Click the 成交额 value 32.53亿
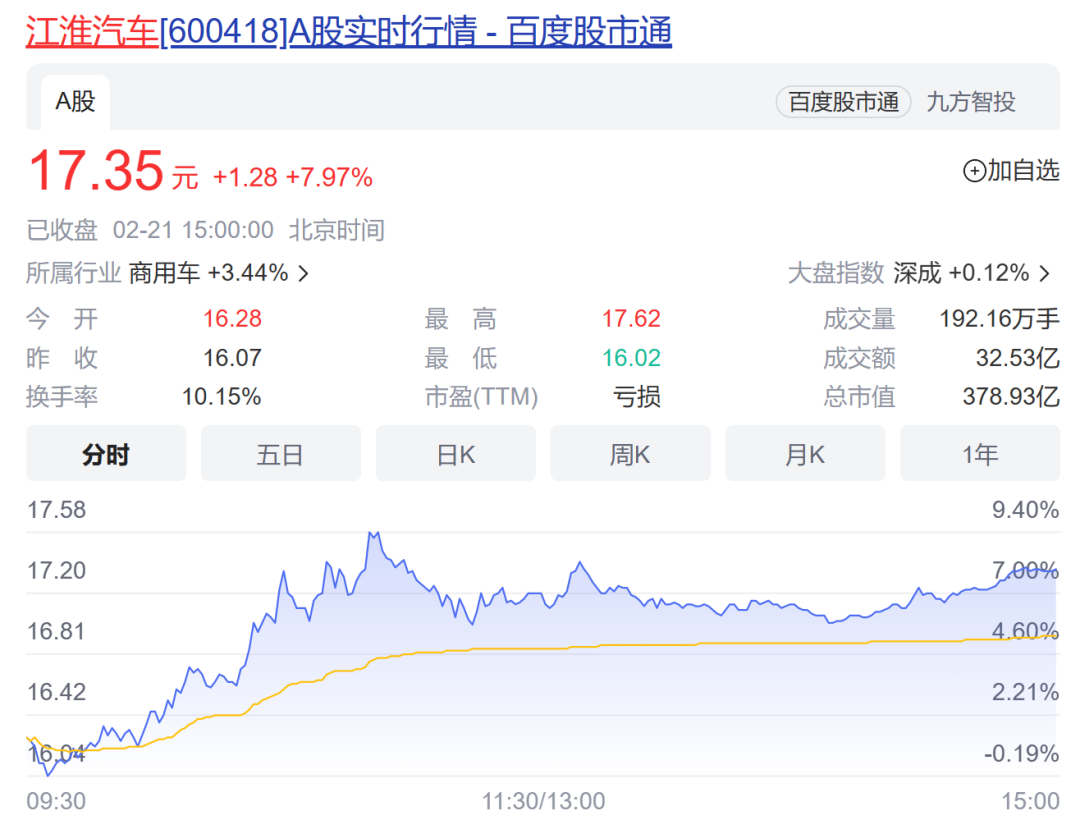Image resolution: width=1080 pixels, height=820 pixels. 1017,358
